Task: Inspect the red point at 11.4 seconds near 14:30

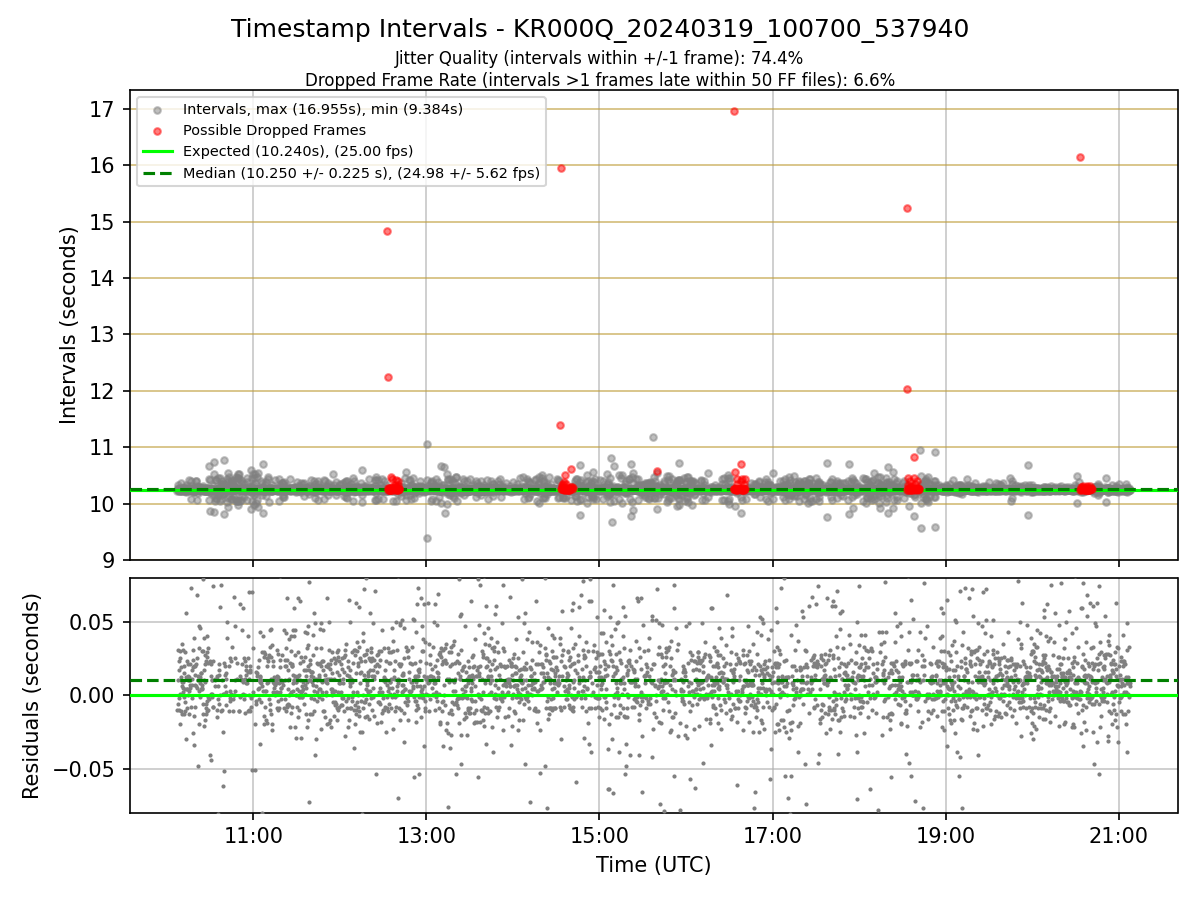Action: tap(560, 425)
